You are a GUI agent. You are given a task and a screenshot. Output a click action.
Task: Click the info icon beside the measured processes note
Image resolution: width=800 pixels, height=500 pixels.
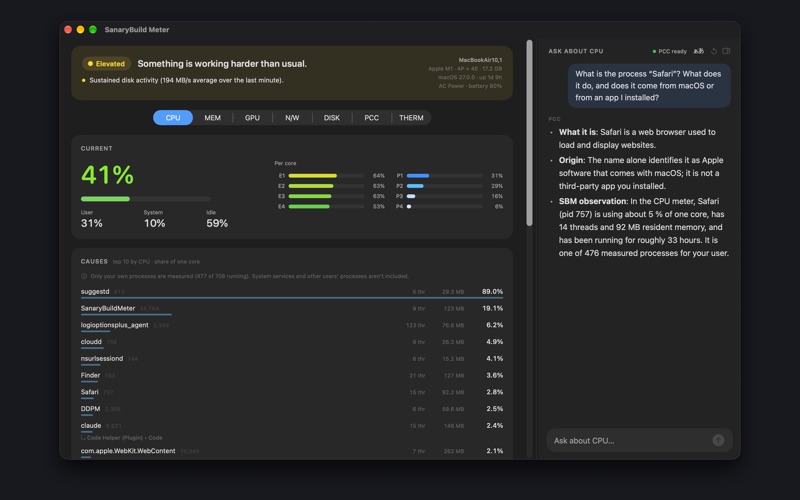(x=84, y=276)
